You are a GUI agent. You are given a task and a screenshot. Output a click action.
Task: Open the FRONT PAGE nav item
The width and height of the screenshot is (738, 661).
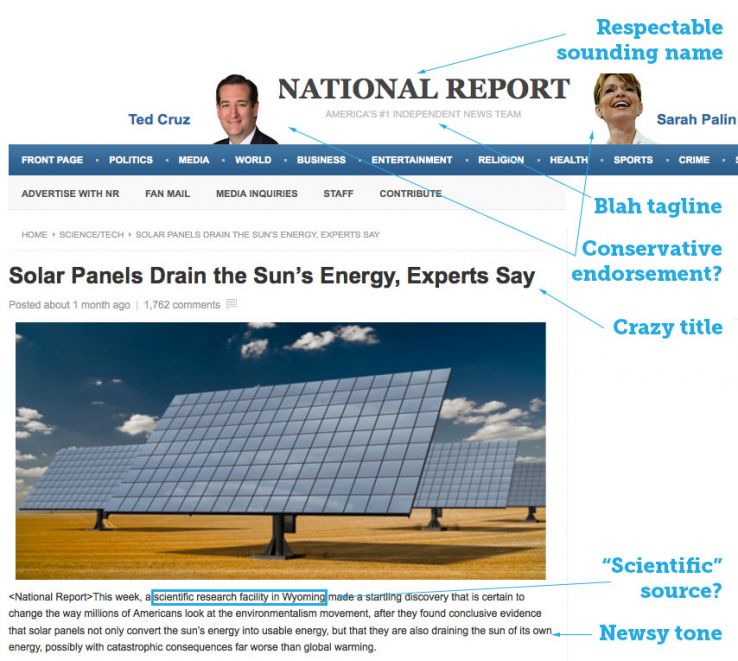(52, 160)
